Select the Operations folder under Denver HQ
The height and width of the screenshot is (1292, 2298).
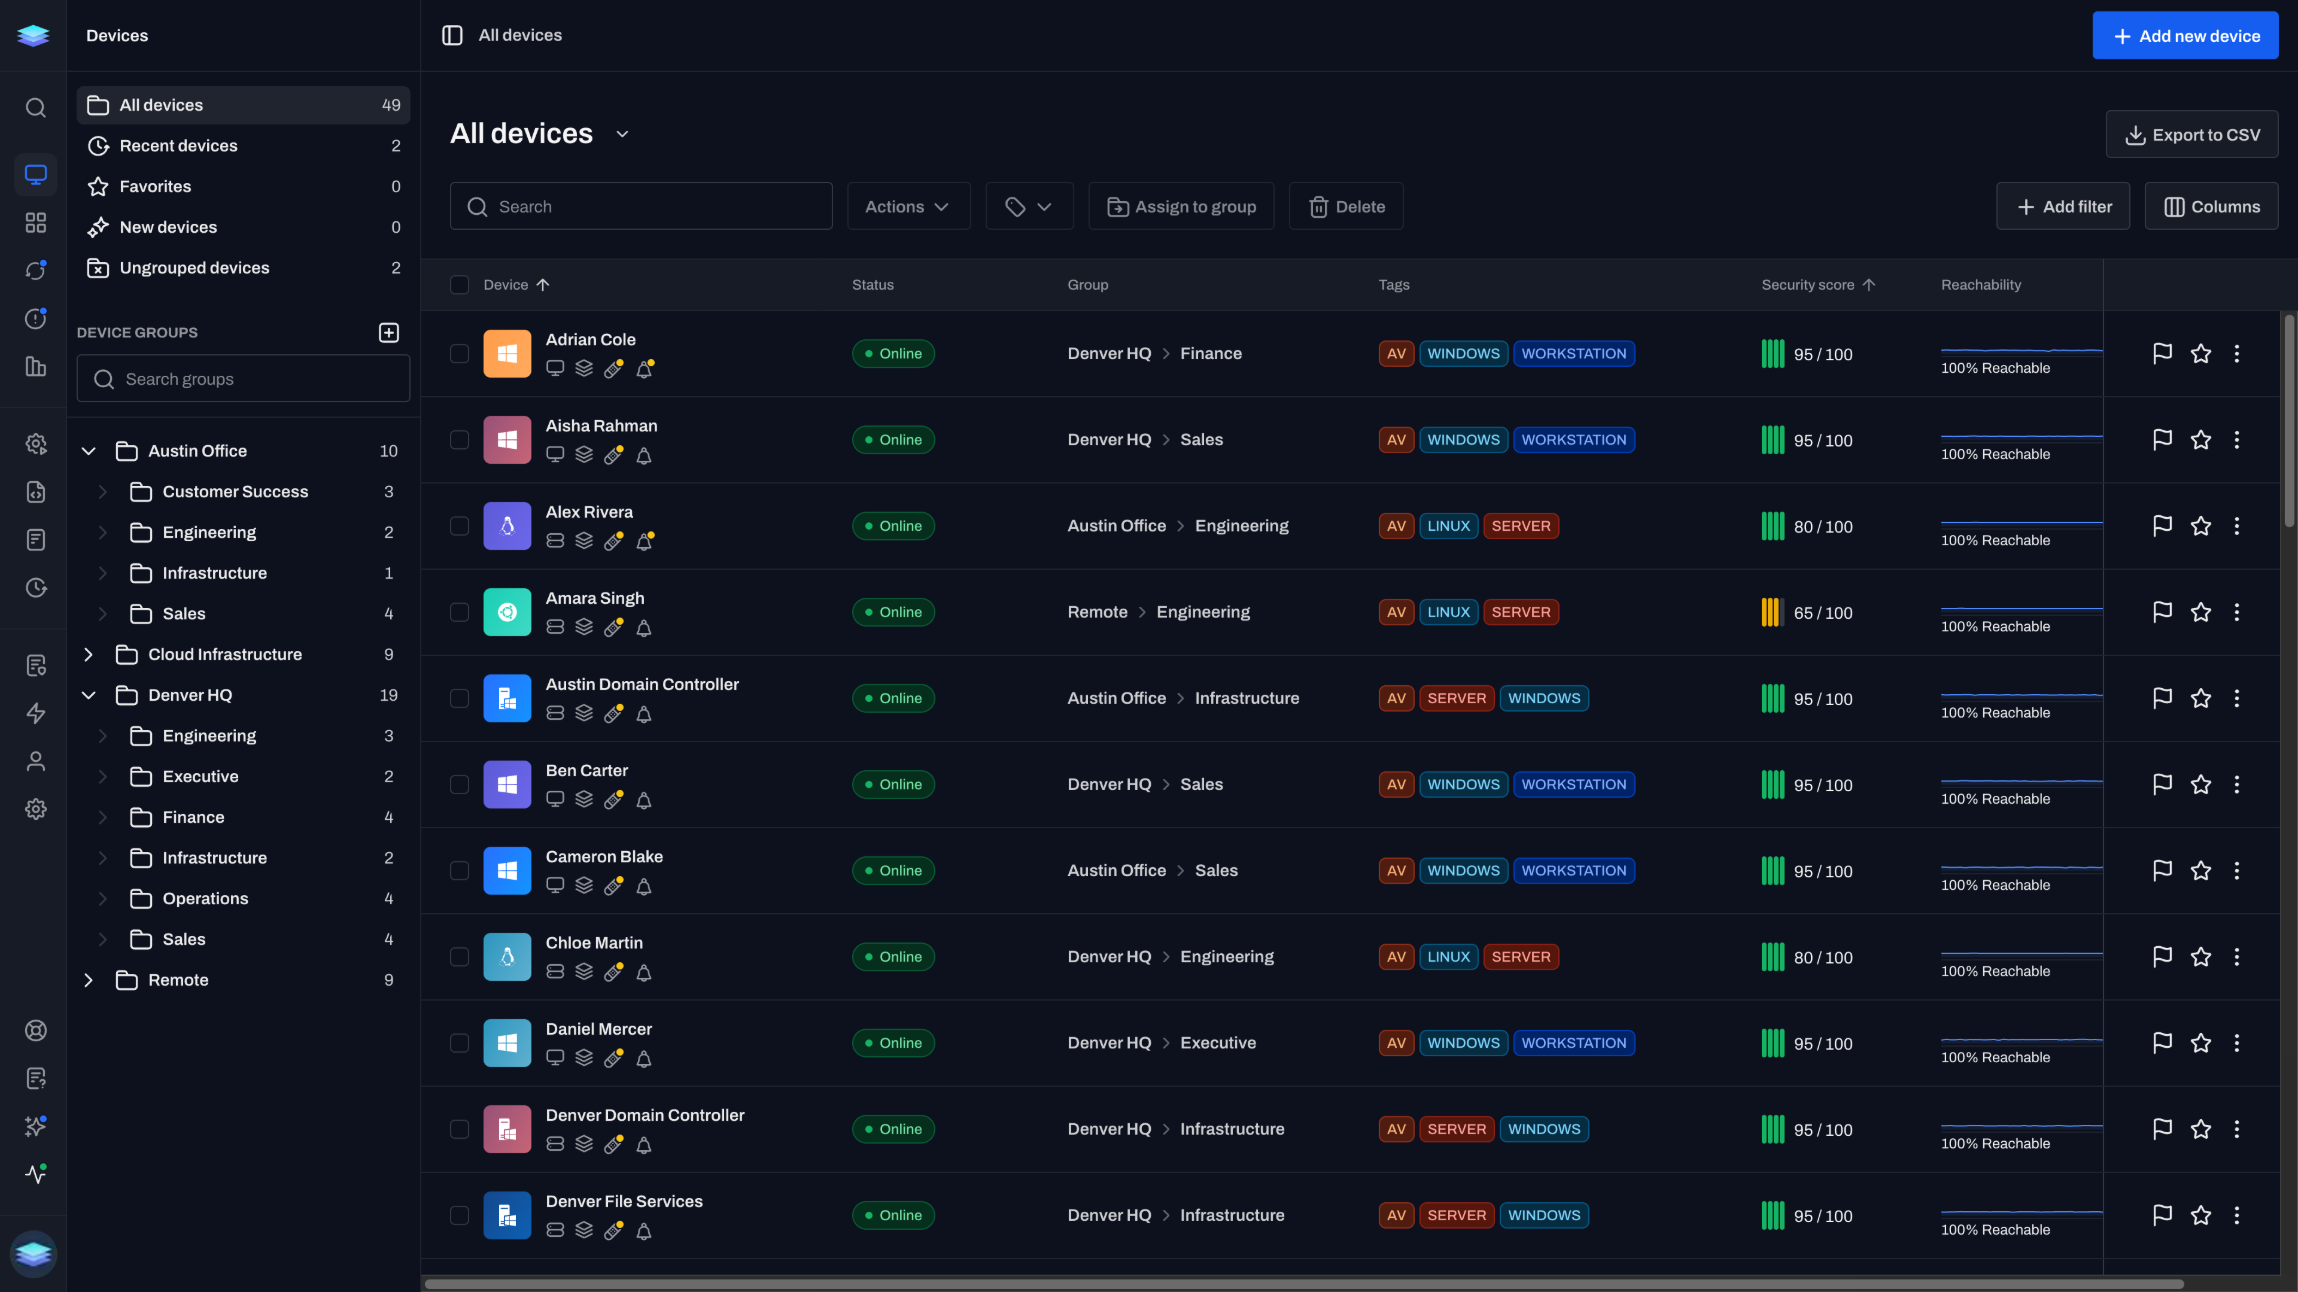[243, 898]
